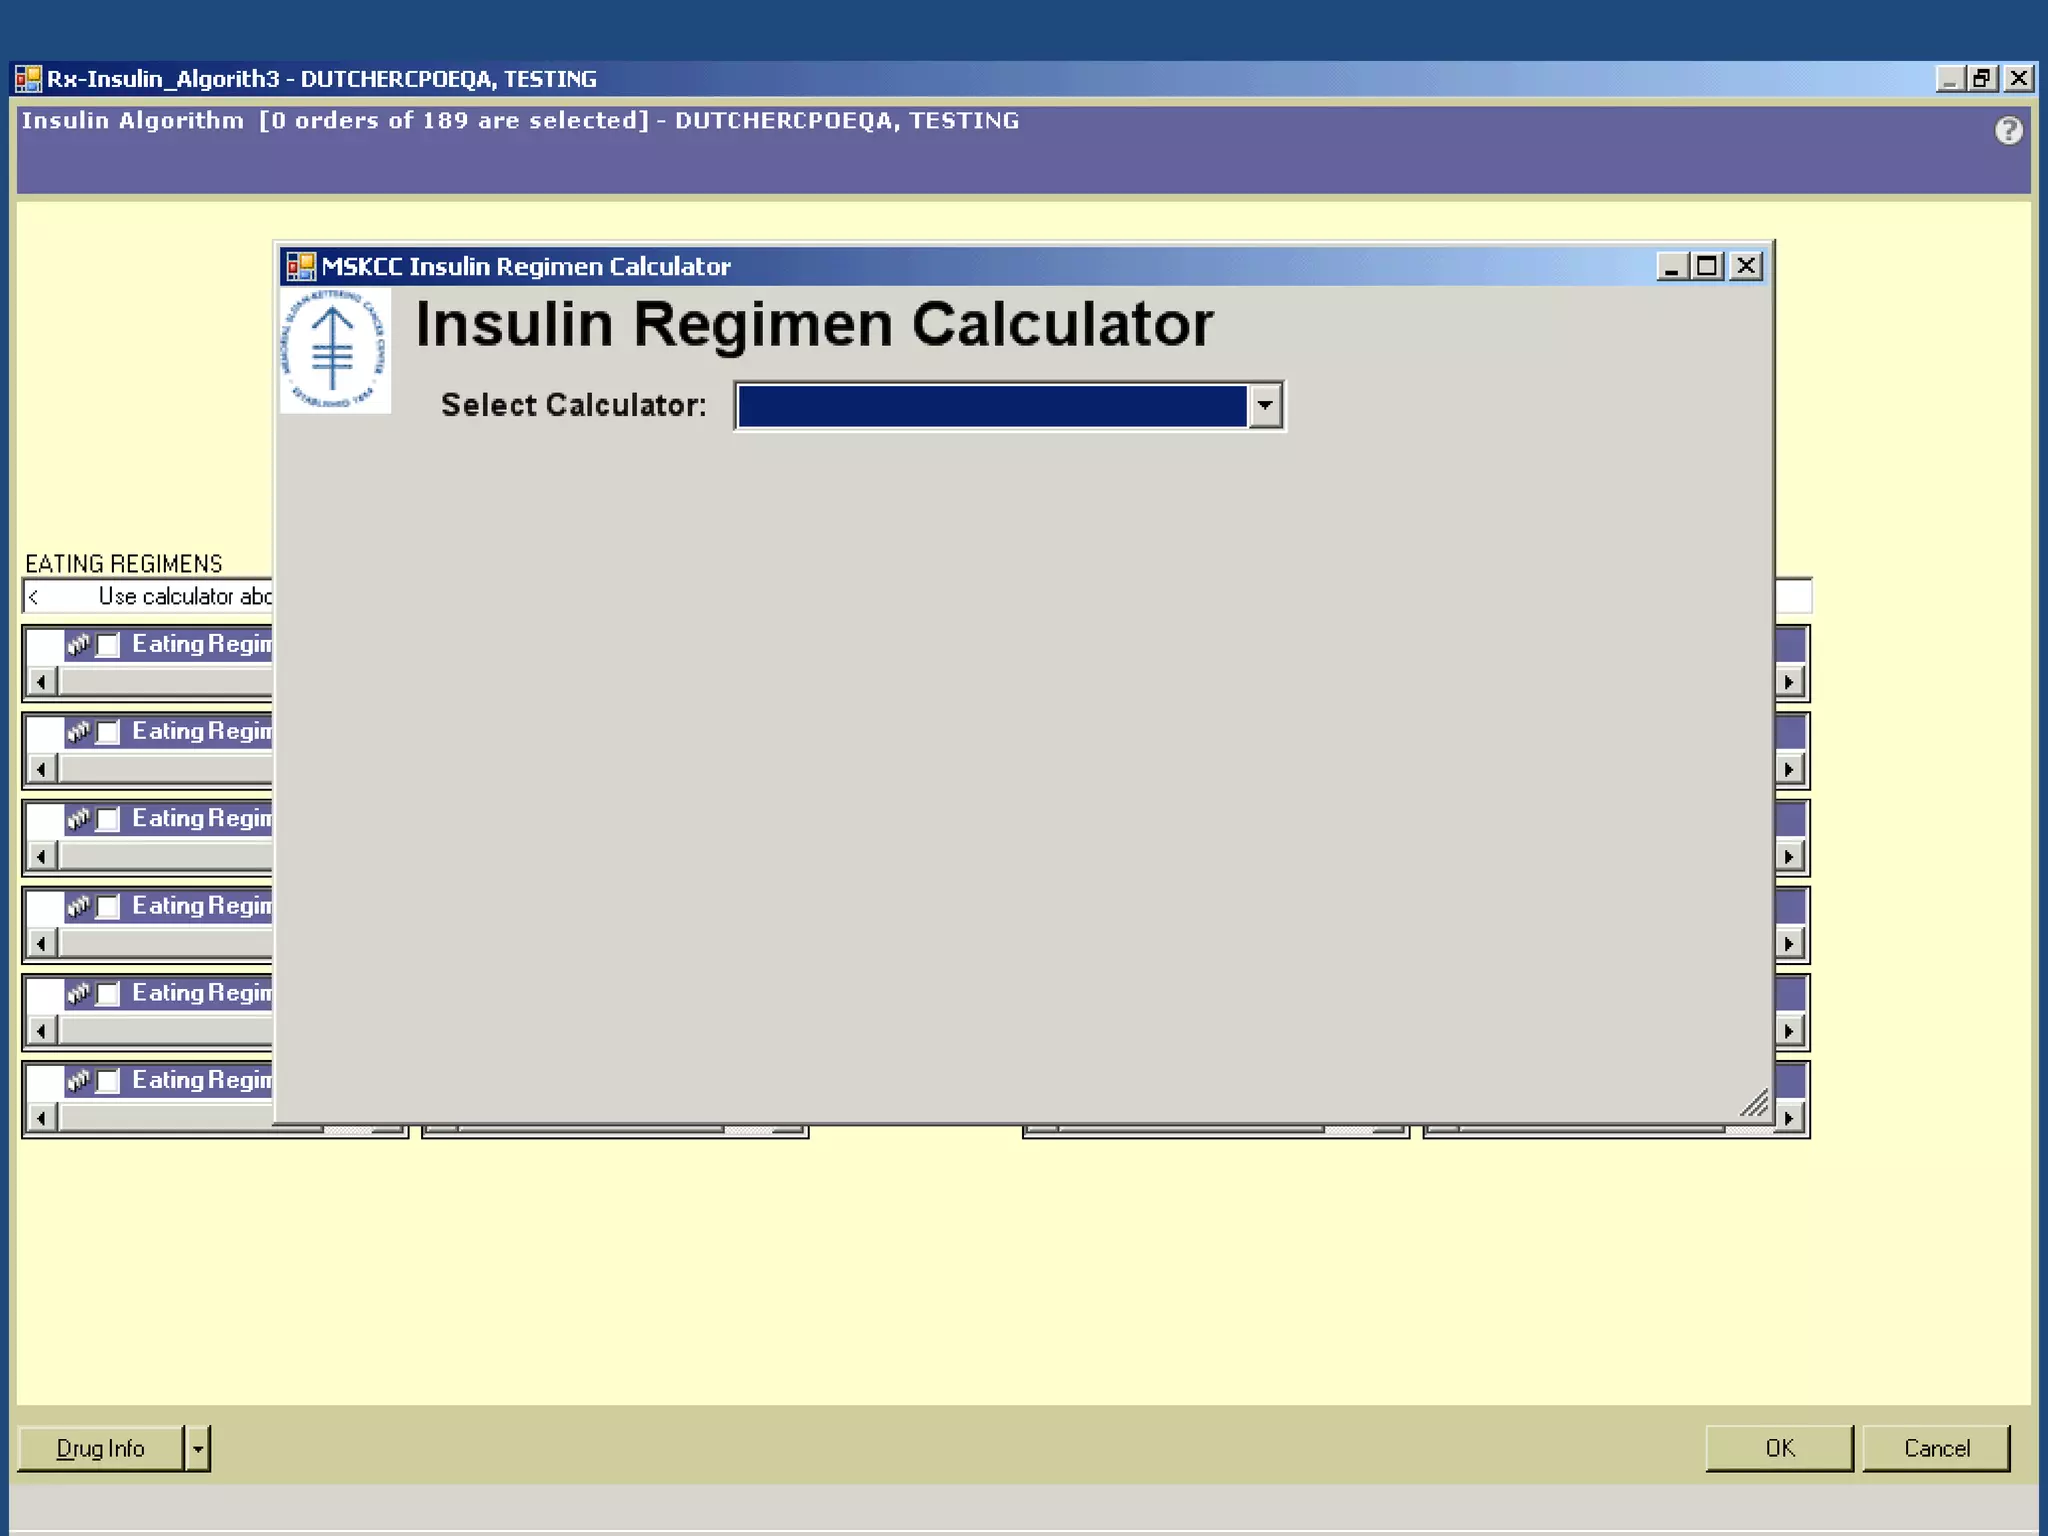This screenshot has height=1536, width=2048.
Task: Open the Drug Info dropdown arrow
Action: 198,1448
